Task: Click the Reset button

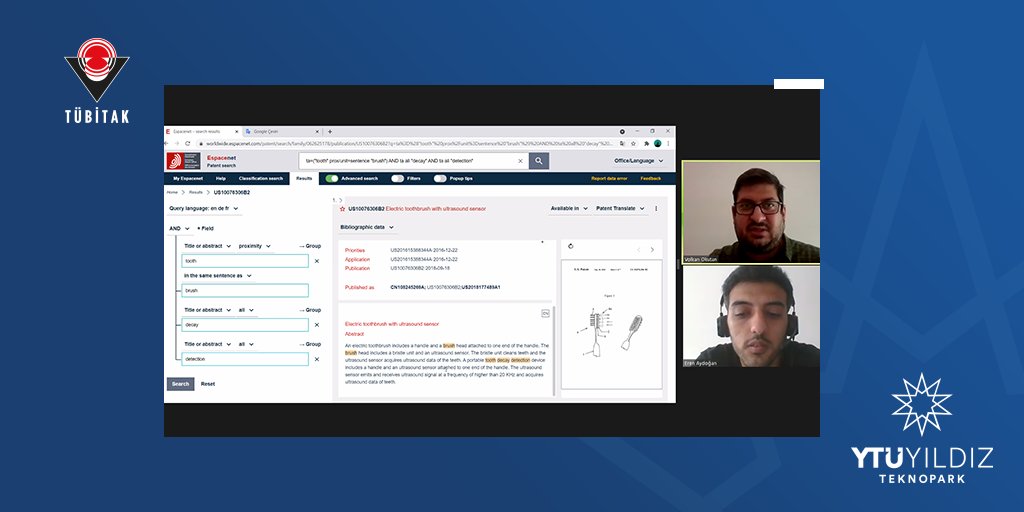Action: click(208, 384)
